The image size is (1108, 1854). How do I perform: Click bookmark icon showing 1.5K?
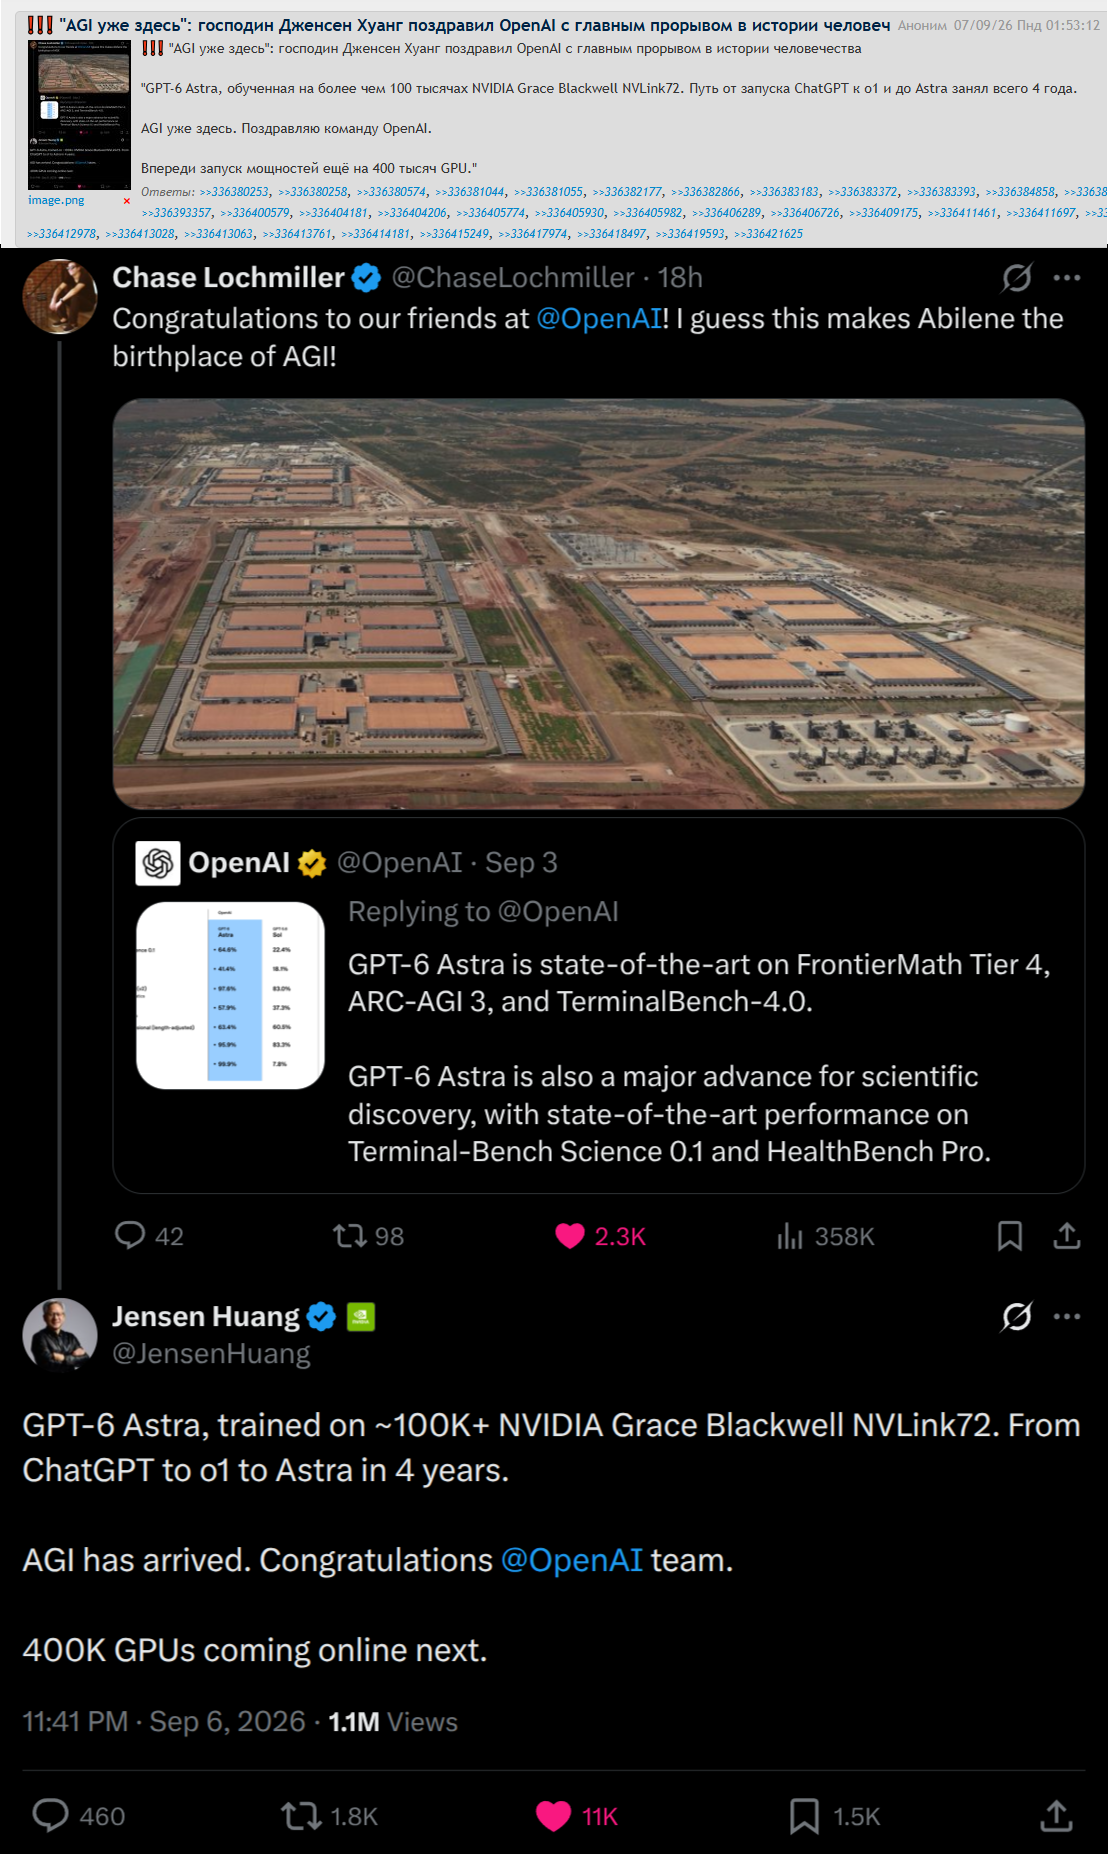tap(804, 1815)
